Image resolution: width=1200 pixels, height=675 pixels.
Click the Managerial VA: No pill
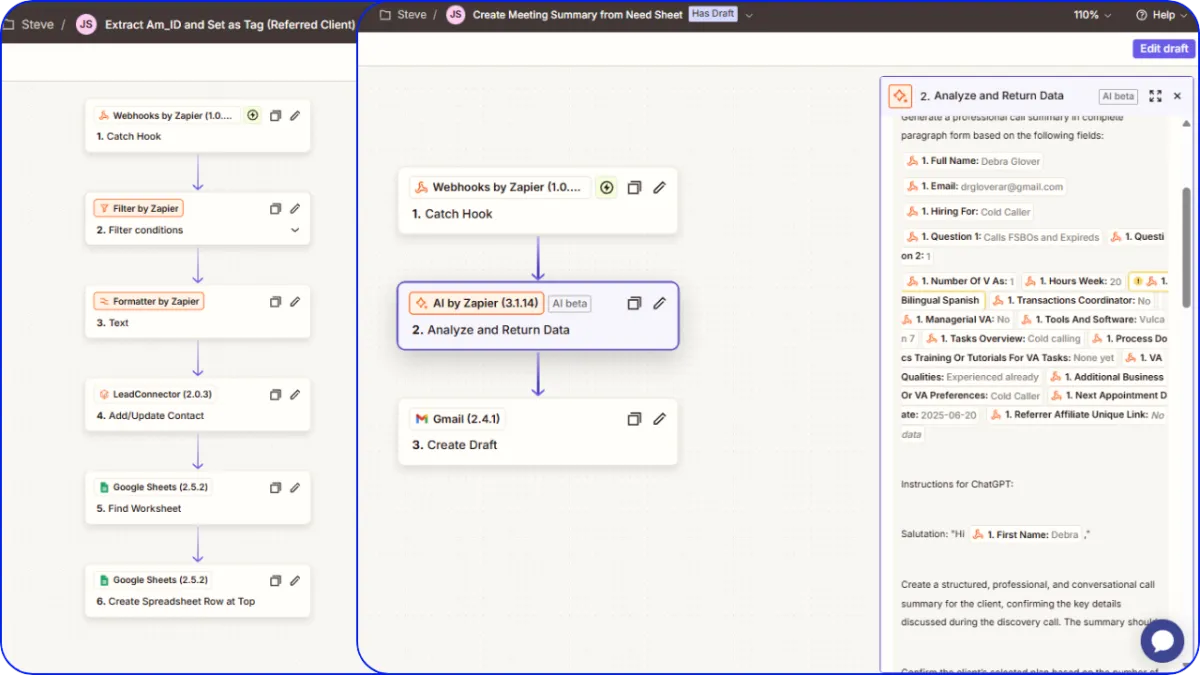click(957, 319)
